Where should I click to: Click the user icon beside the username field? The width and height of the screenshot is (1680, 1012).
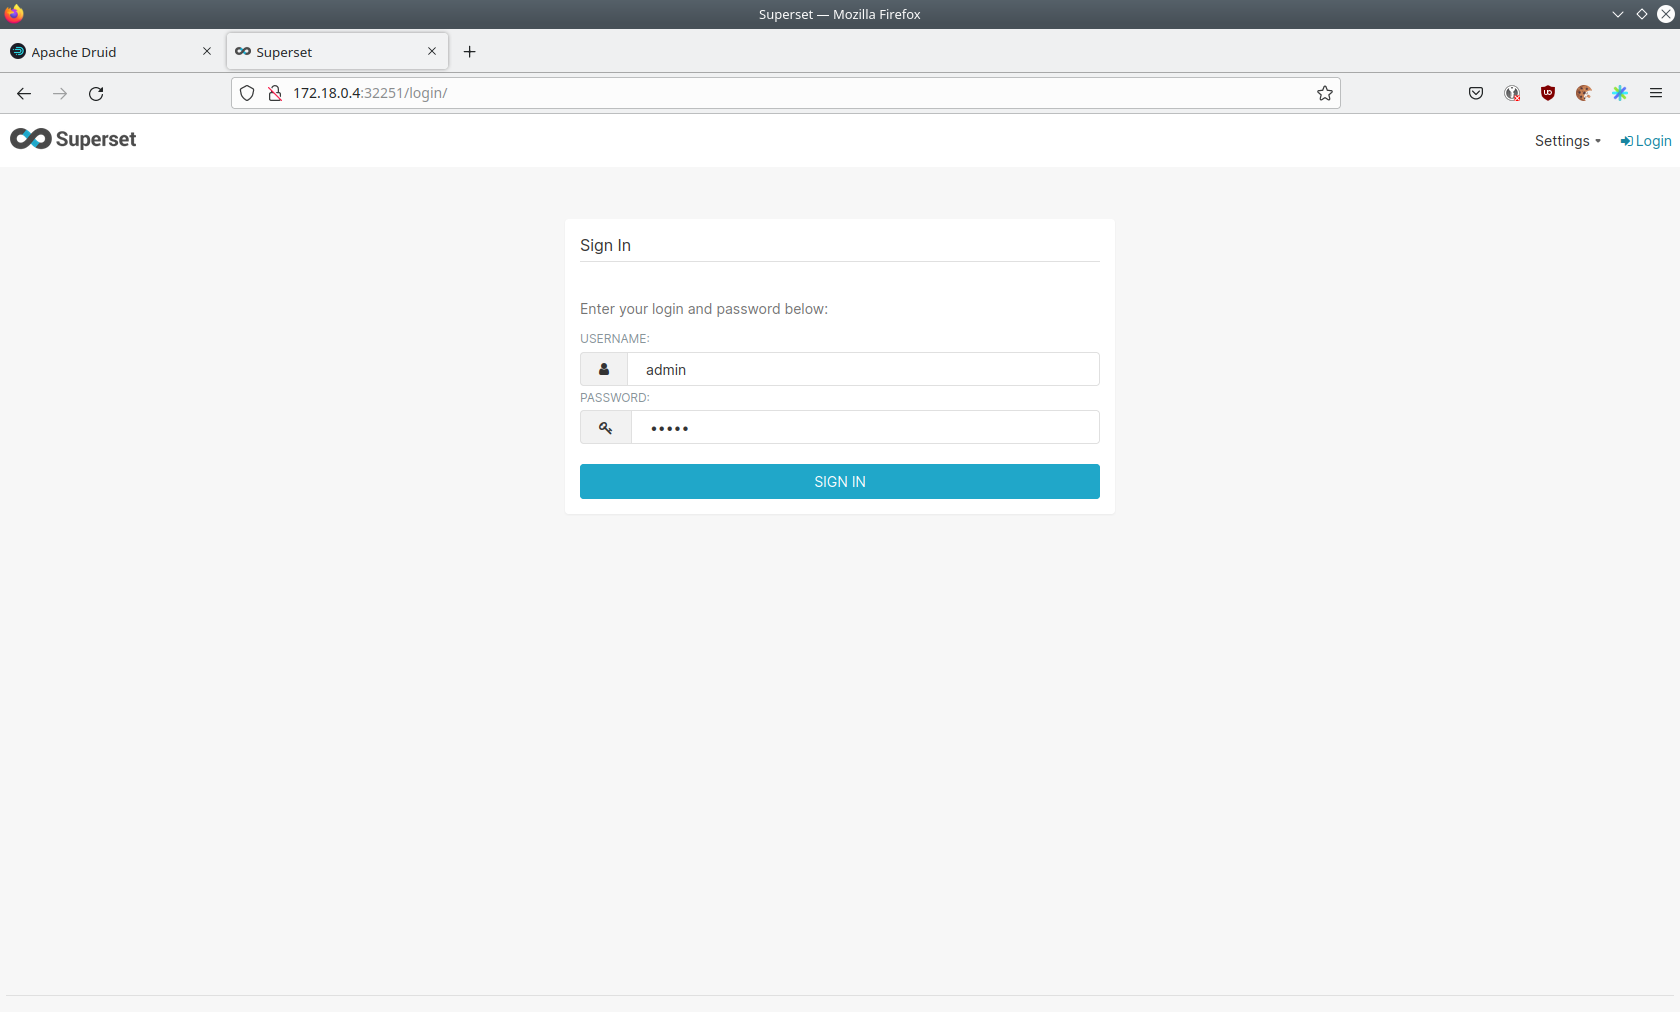click(604, 369)
